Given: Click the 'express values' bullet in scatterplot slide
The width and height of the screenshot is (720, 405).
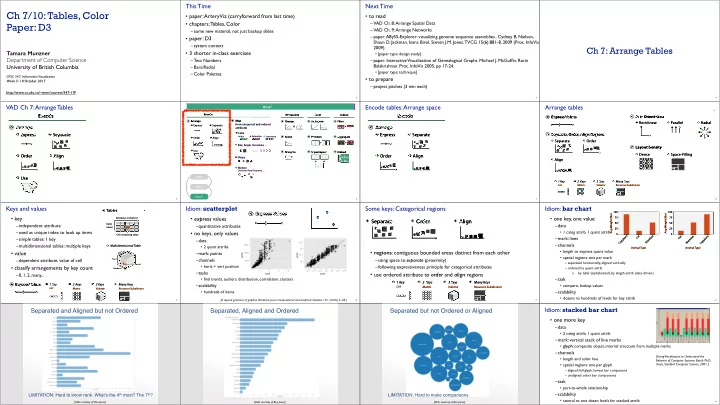Looking at the screenshot, I should coord(208,219).
